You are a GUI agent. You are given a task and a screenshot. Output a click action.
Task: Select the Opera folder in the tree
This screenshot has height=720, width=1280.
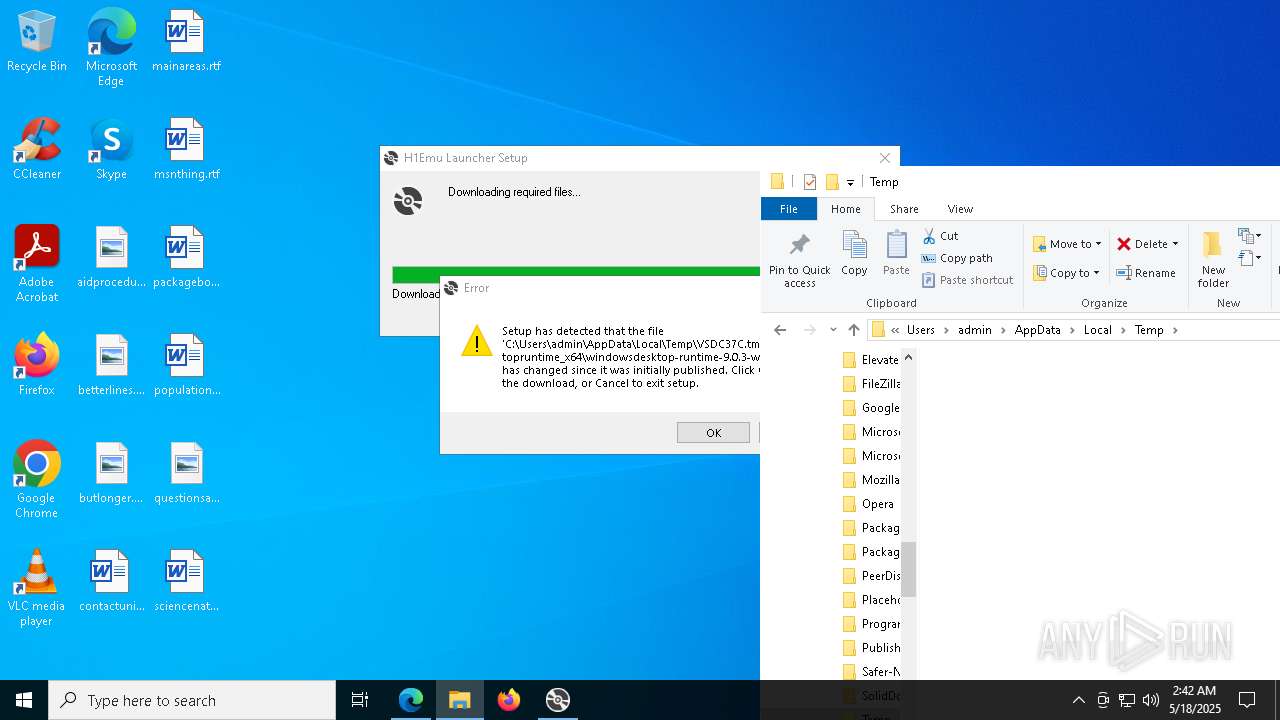click(x=868, y=504)
